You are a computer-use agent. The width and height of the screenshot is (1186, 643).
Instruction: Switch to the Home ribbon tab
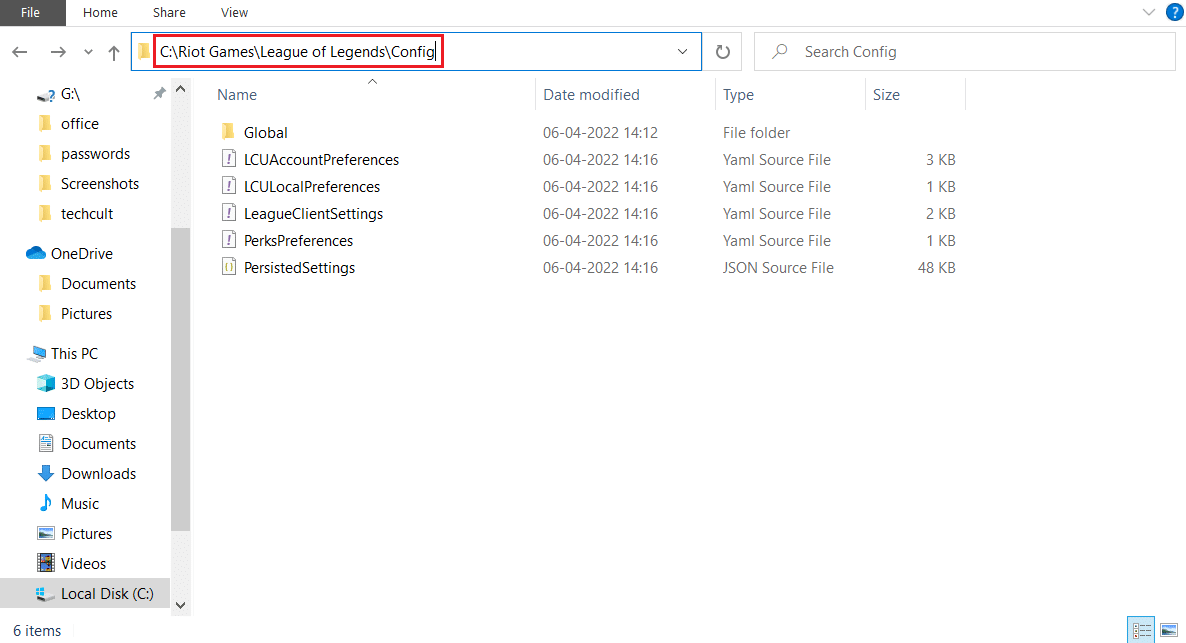[100, 13]
